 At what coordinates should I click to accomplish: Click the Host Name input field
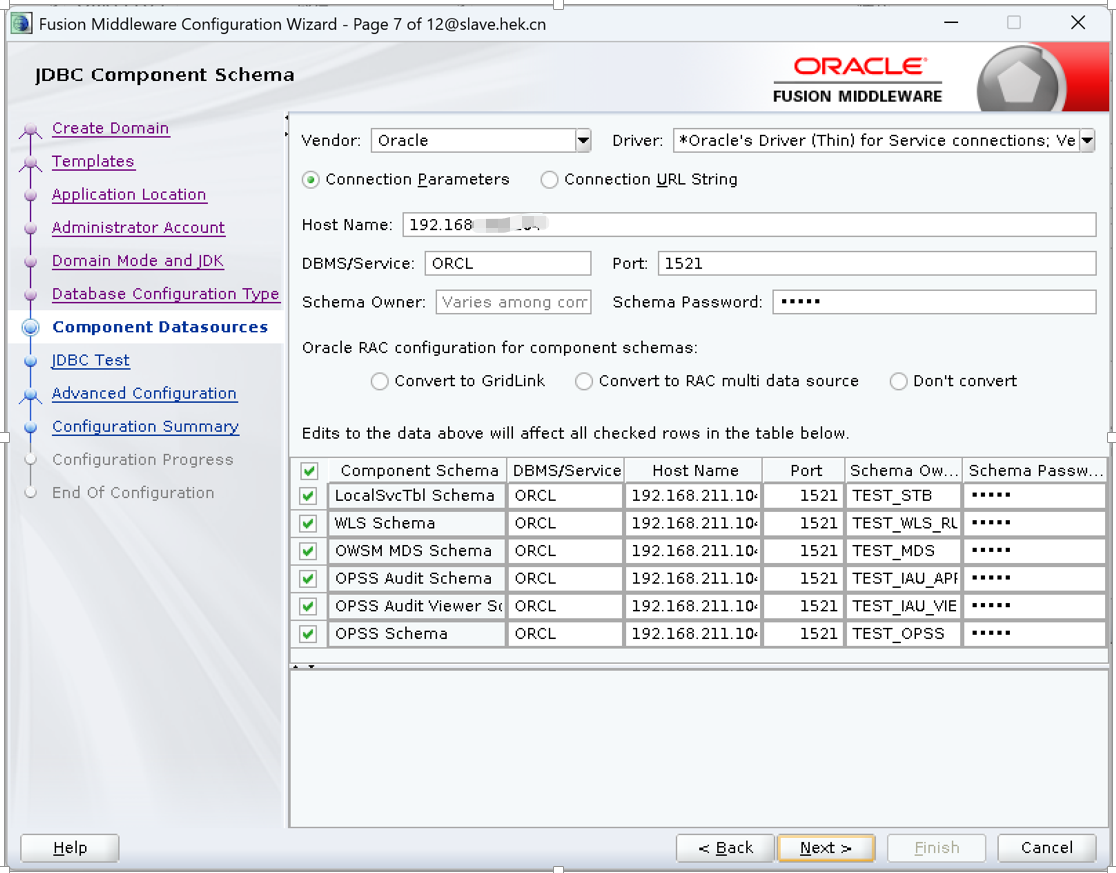749,225
